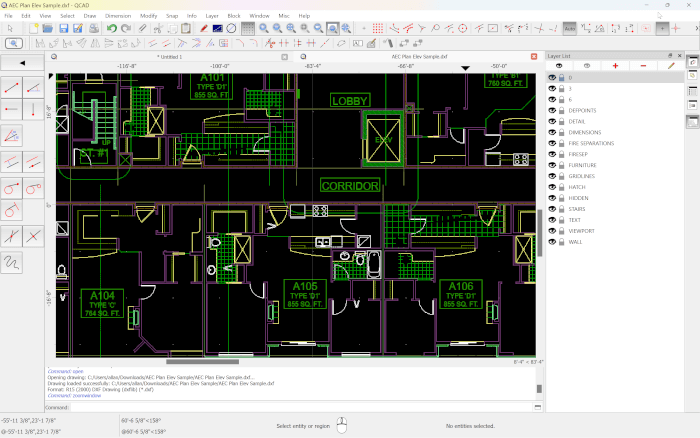700x438 pixels.
Task: Open the Snap menu
Action: [x=172, y=16]
